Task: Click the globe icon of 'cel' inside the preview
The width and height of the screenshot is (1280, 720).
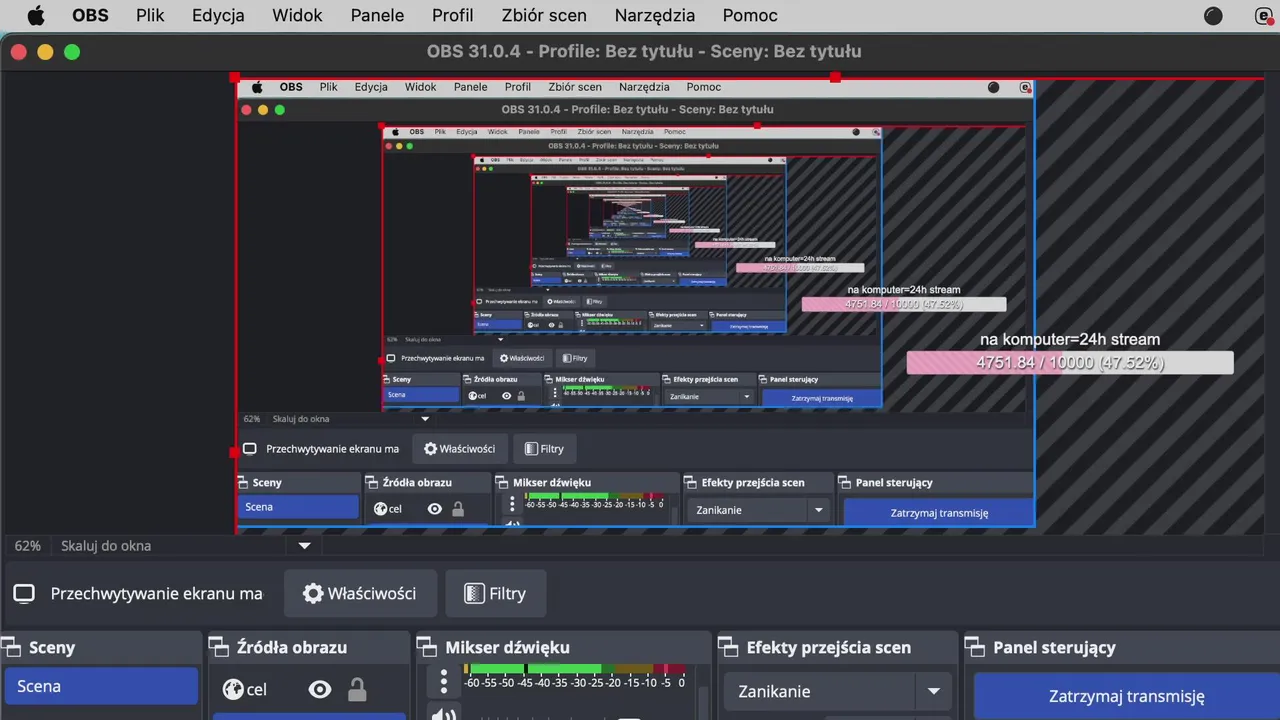Action: (x=380, y=508)
